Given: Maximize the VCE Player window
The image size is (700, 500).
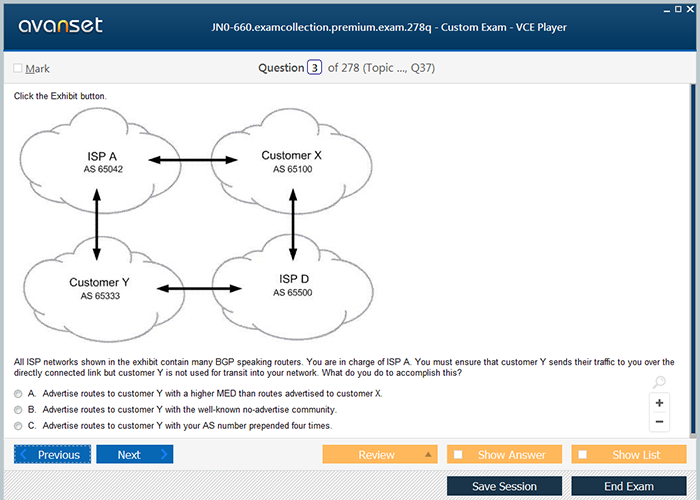Looking at the screenshot, I should 678,9.
